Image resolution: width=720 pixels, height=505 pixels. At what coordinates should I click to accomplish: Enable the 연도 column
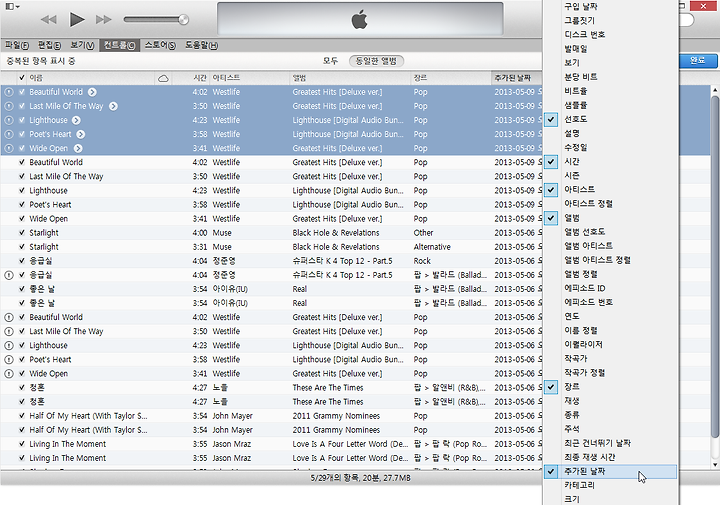coord(610,316)
